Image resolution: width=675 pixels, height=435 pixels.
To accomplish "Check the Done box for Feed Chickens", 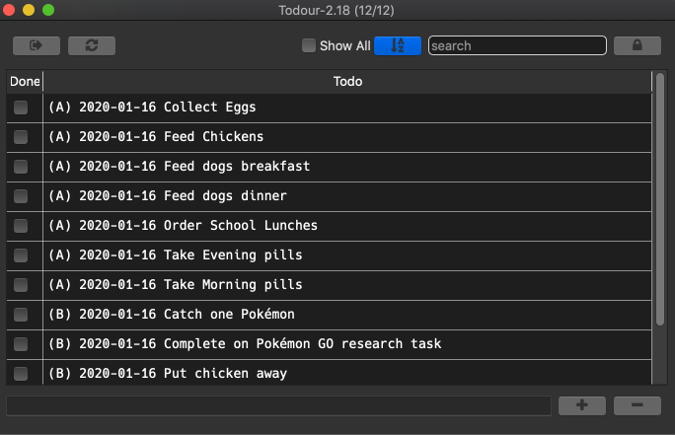I will pos(21,137).
